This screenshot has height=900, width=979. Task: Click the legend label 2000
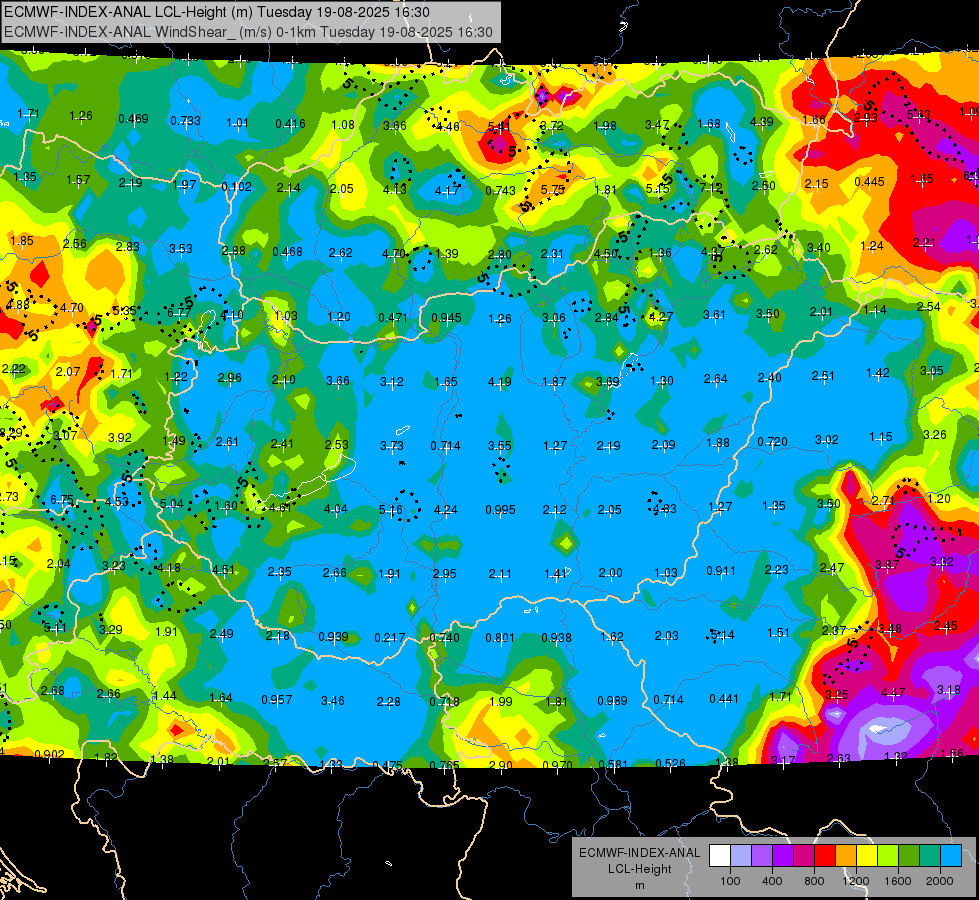940,881
